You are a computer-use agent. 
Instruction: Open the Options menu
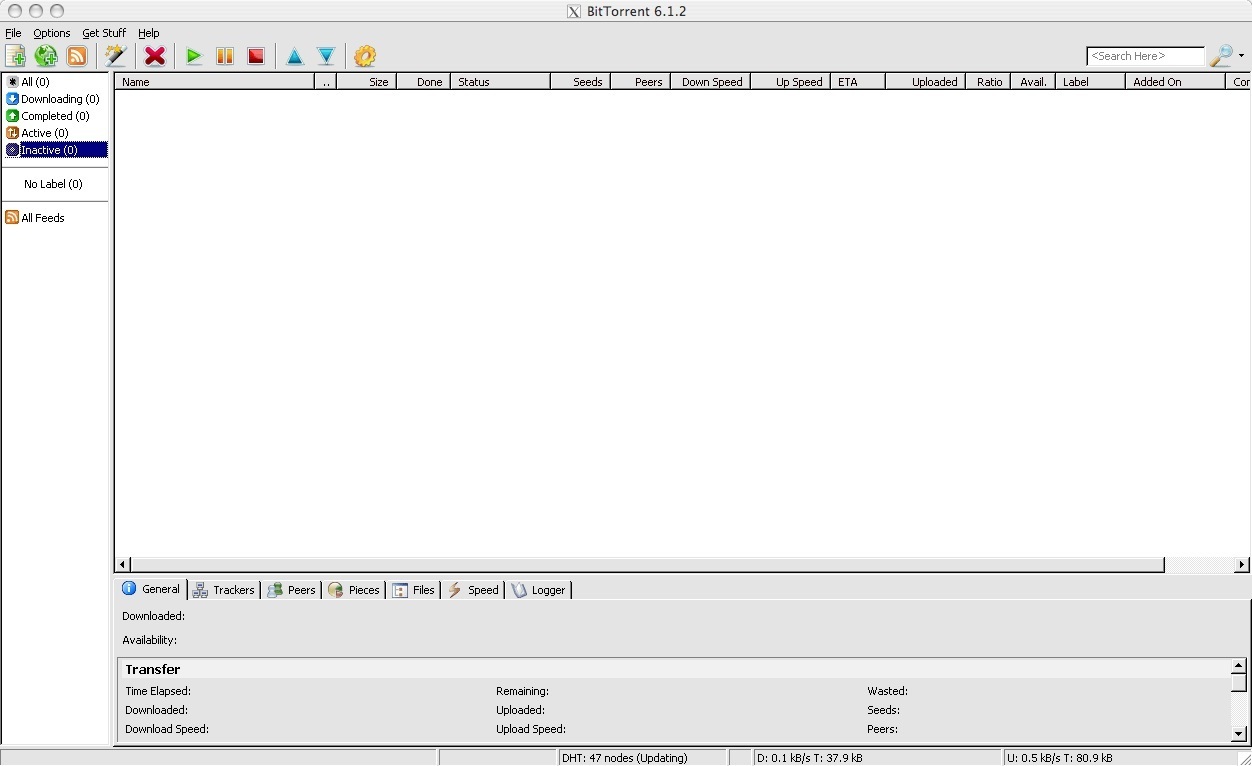coord(52,33)
